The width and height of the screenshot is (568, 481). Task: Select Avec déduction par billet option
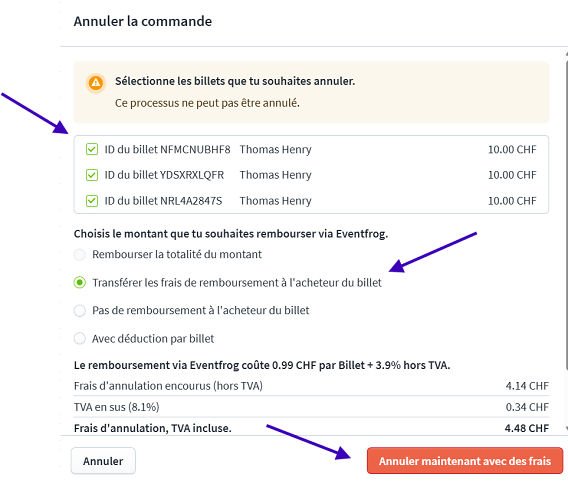(80, 339)
